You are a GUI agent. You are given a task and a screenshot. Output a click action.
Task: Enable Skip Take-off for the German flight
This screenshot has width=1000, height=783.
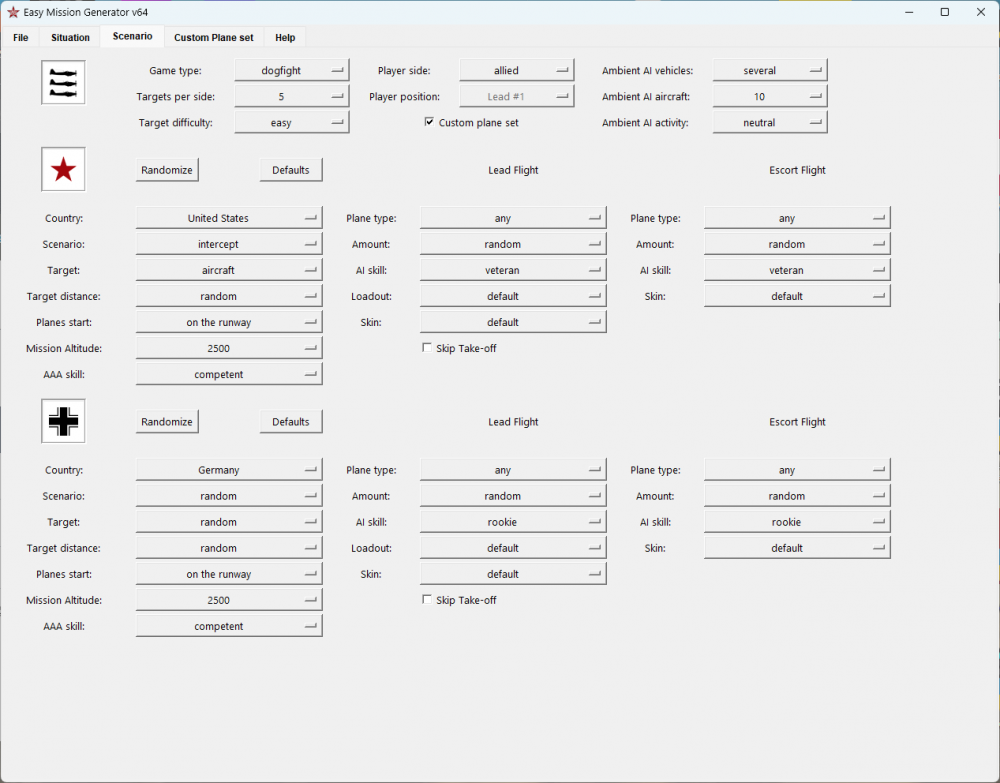pos(427,601)
